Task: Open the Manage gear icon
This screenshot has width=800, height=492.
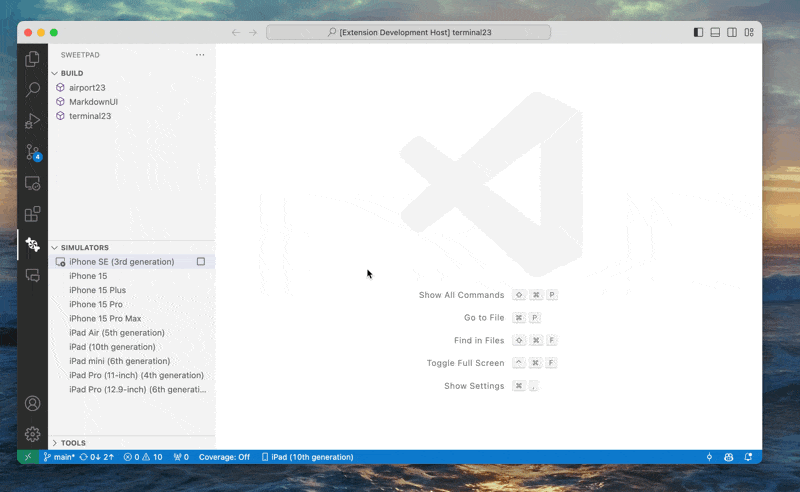Action: [33, 434]
